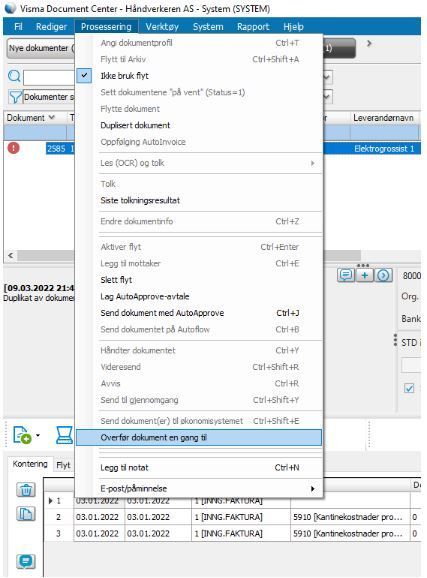Click '5910 [Kantinekostnader pro…' in row 2
This screenshot has height=578, width=427.
click(x=347, y=517)
